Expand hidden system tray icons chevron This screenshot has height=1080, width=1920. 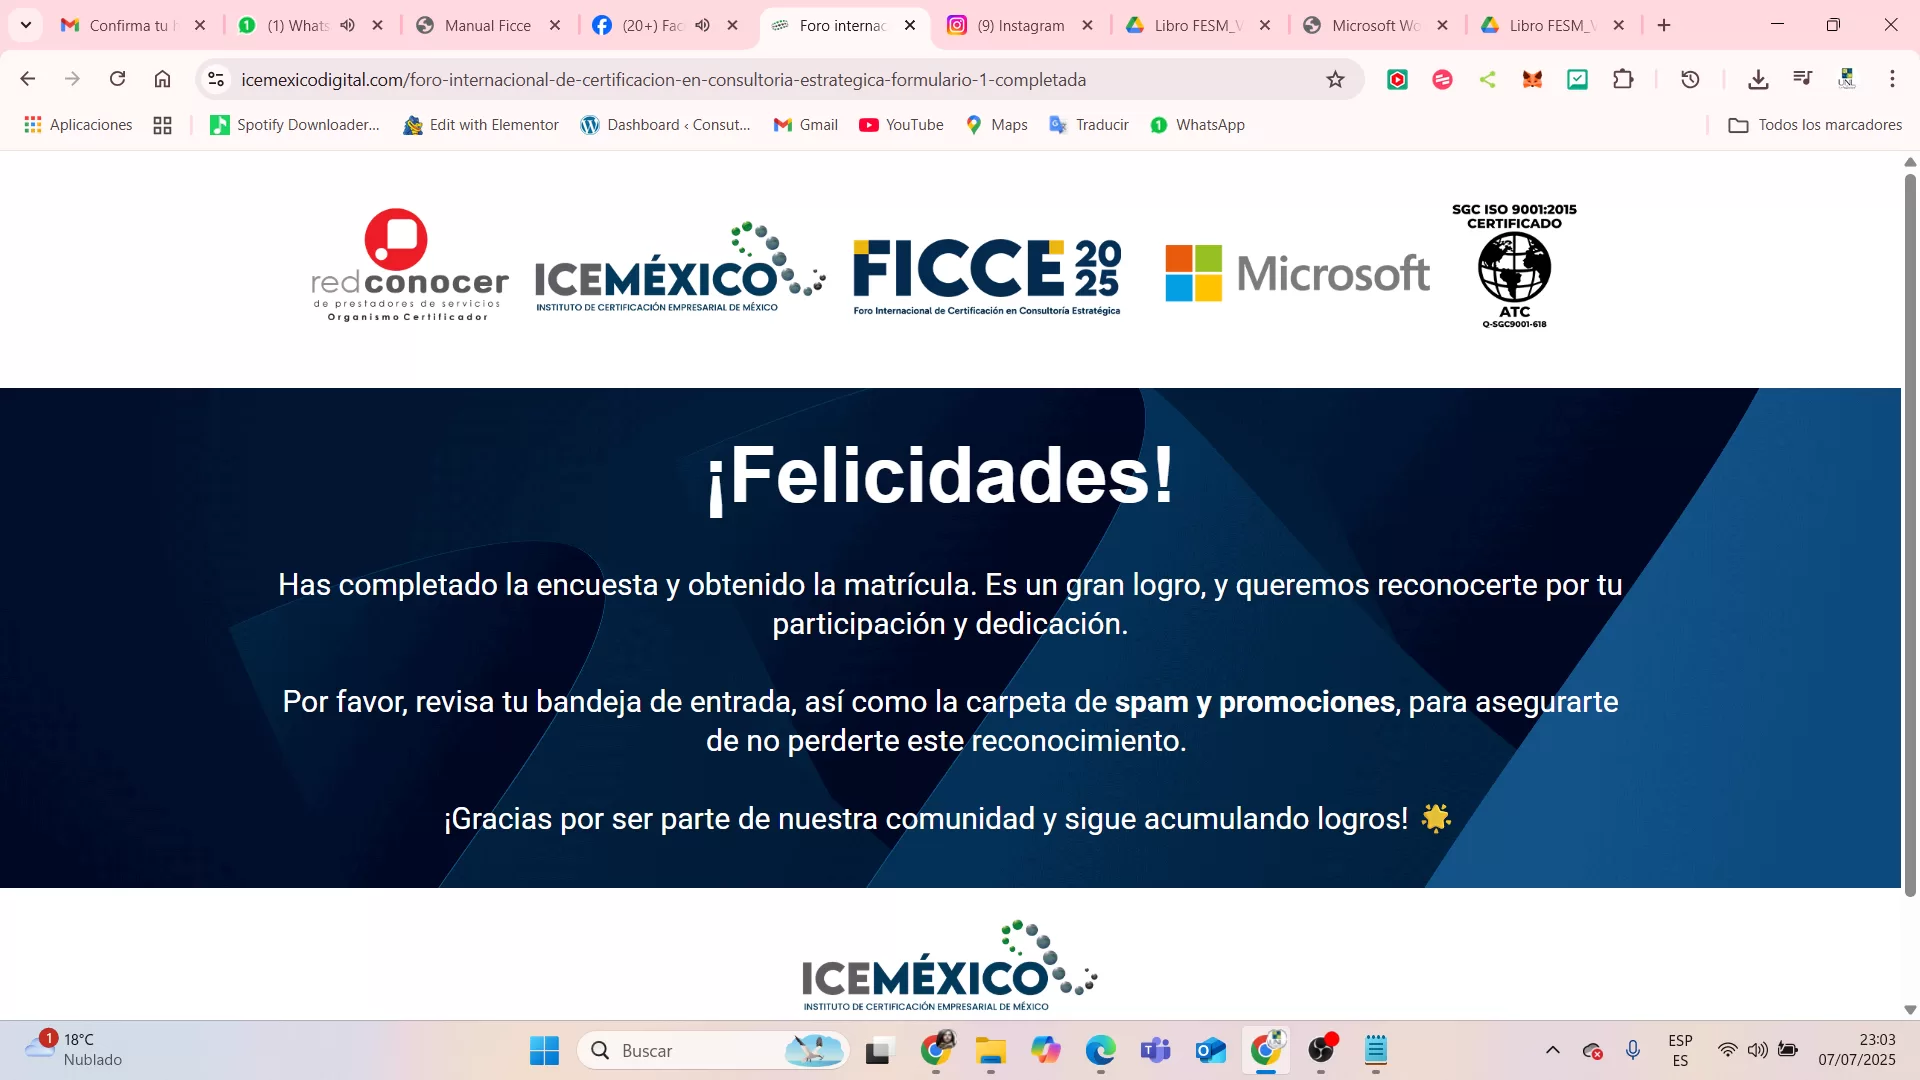[1552, 1050]
